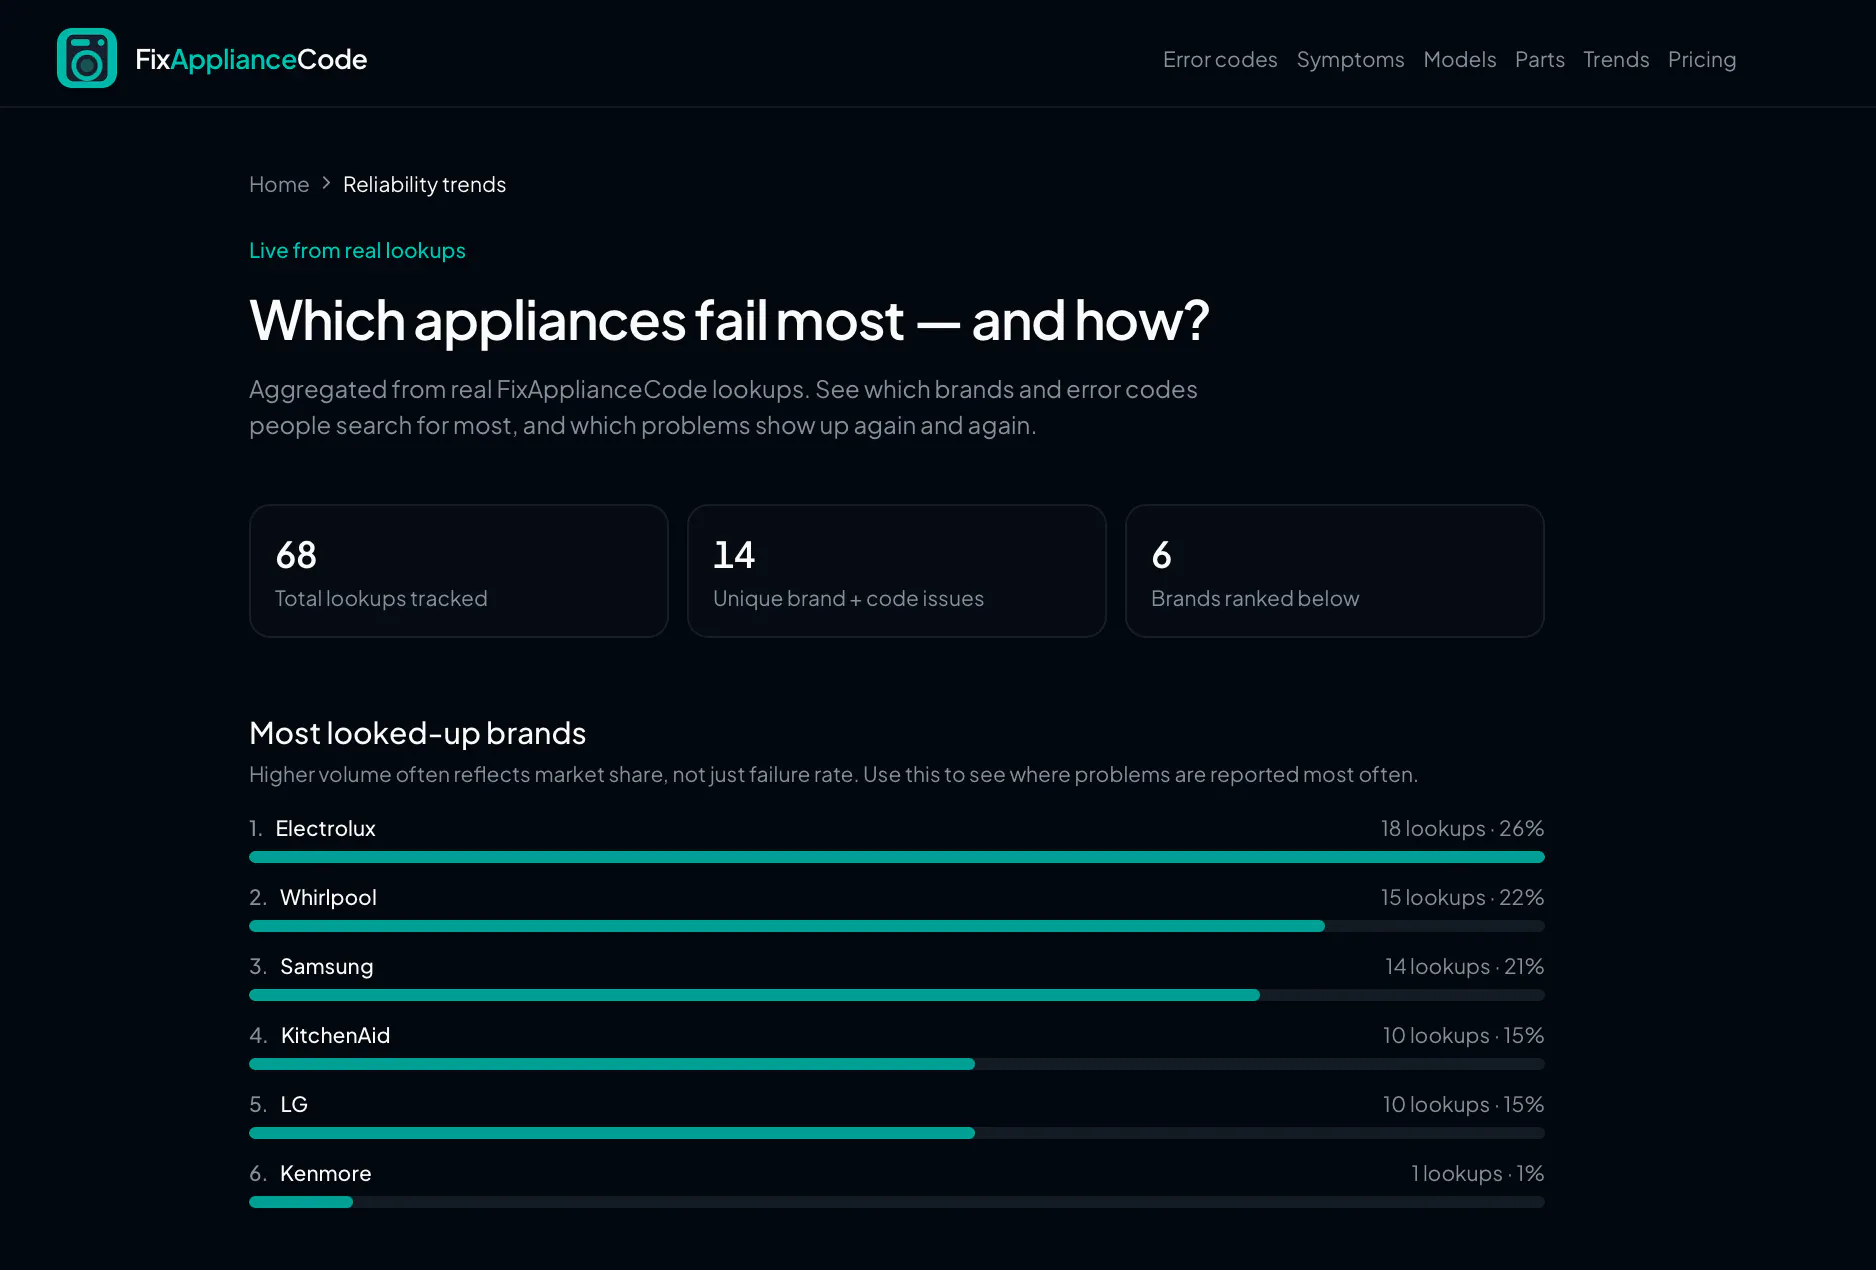Click the Whirlpool brand name
The width and height of the screenshot is (1876, 1270).
(x=328, y=897)
